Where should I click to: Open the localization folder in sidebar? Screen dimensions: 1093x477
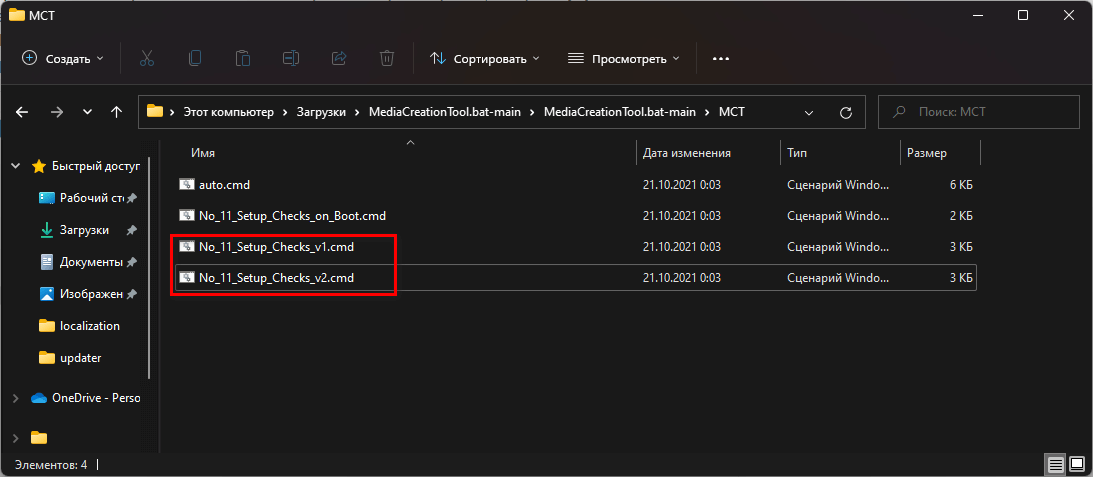click(x=89, y=326)
